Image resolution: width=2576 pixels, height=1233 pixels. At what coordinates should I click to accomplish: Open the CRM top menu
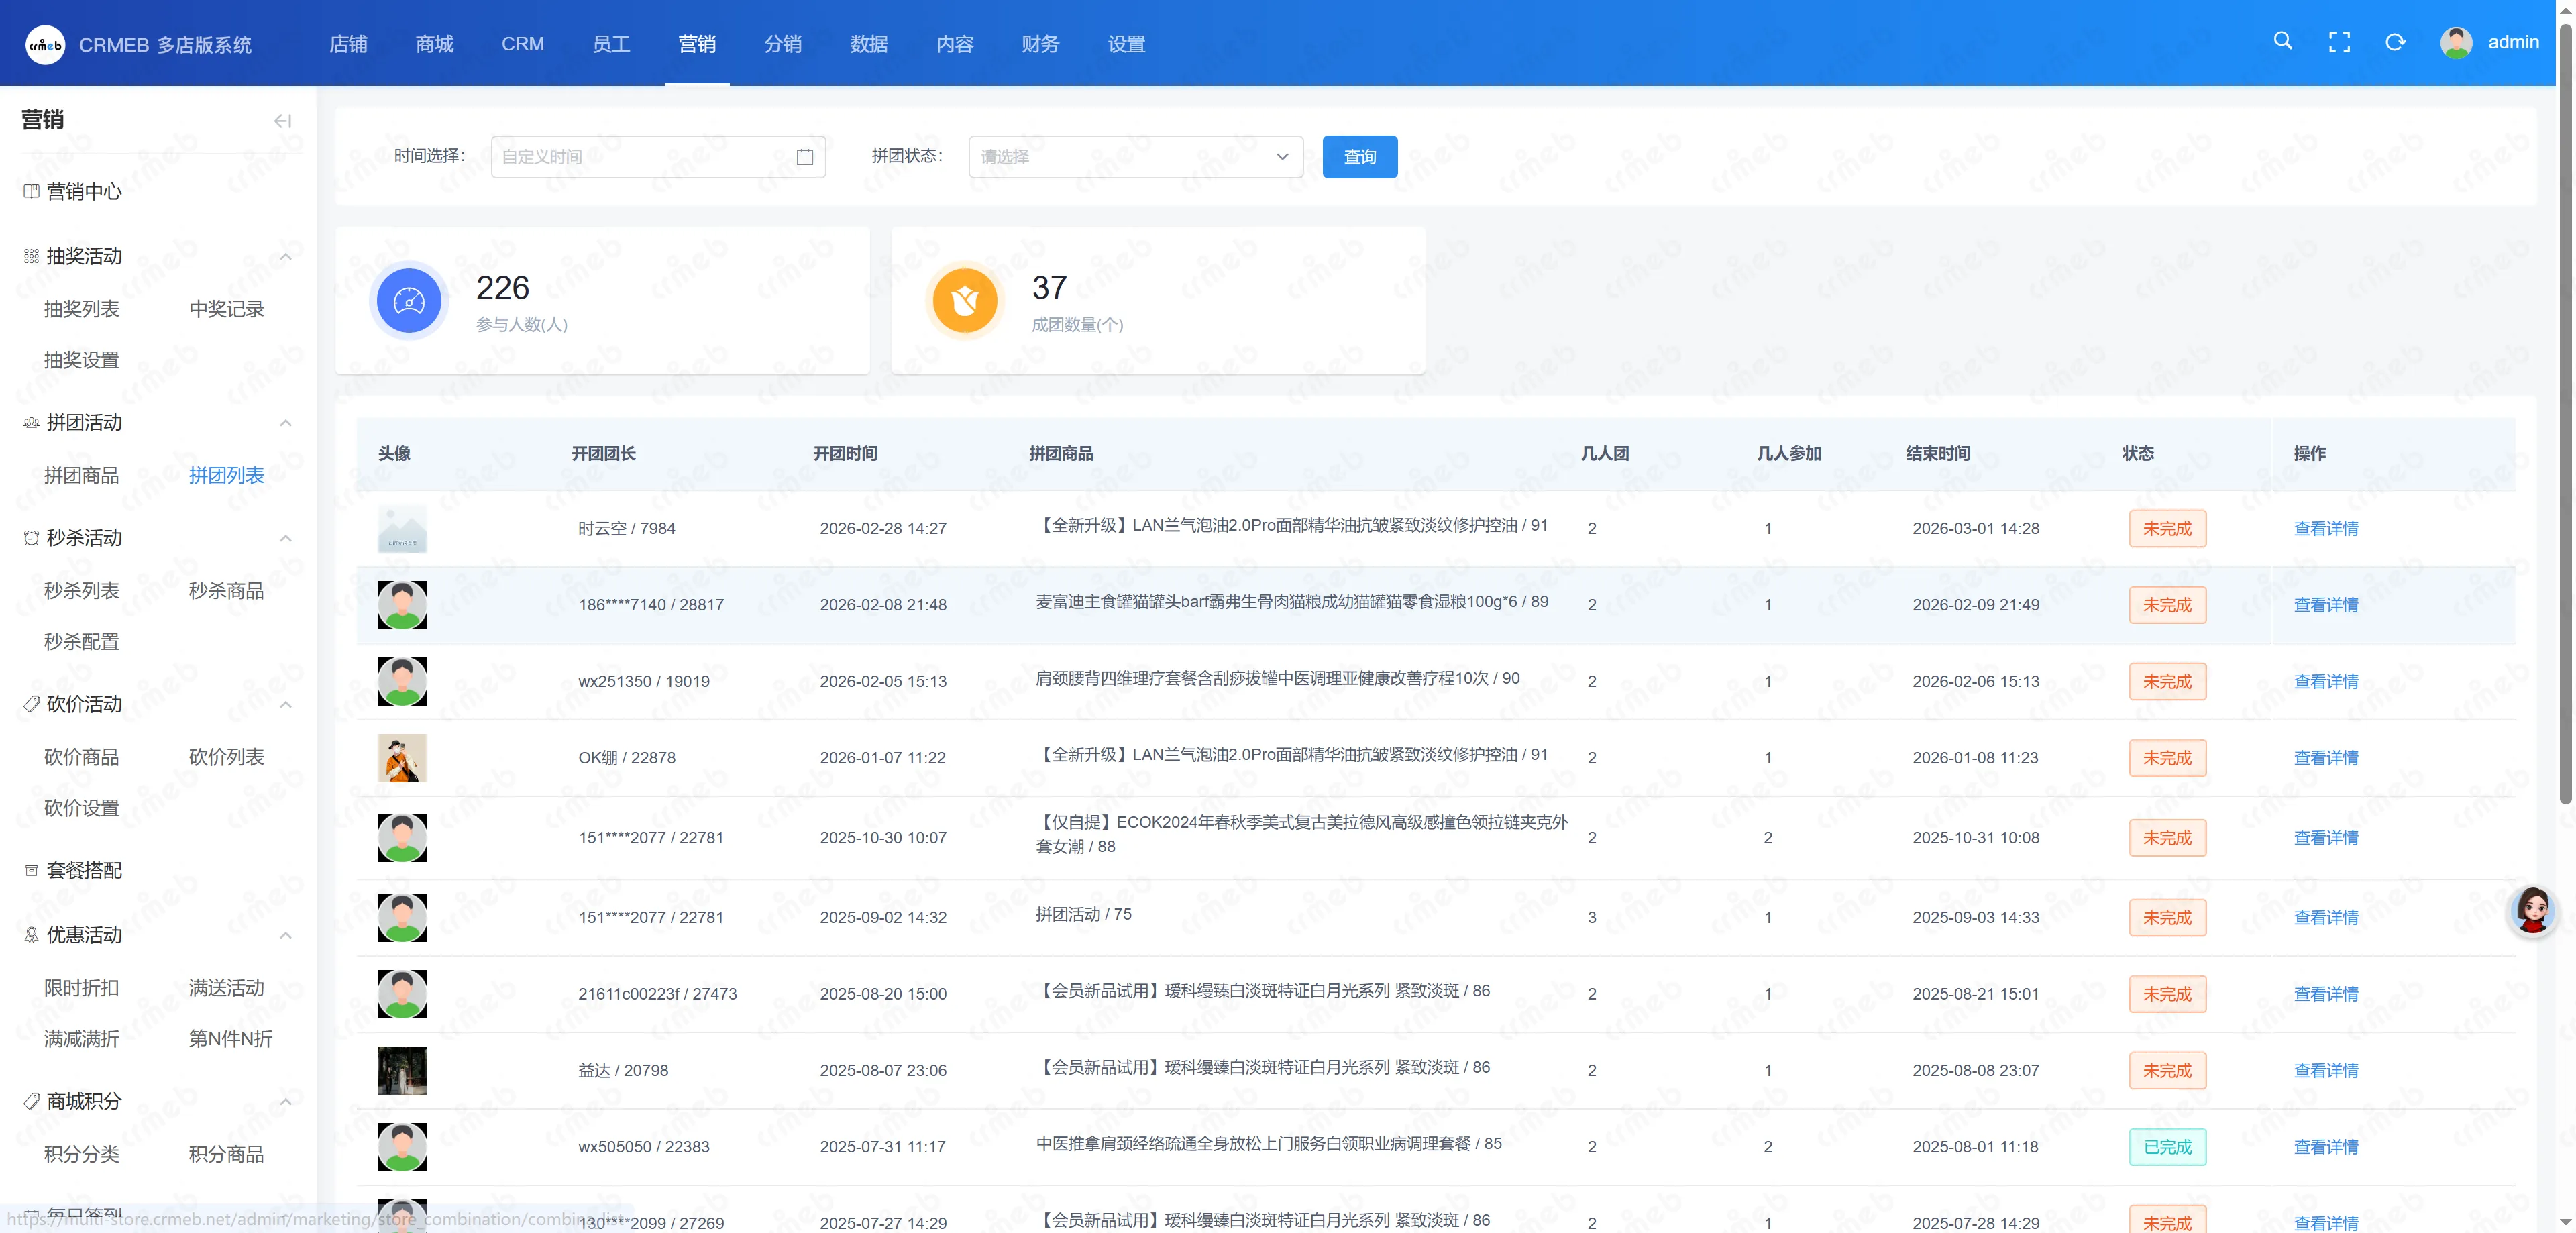click(x=523, y=44)
